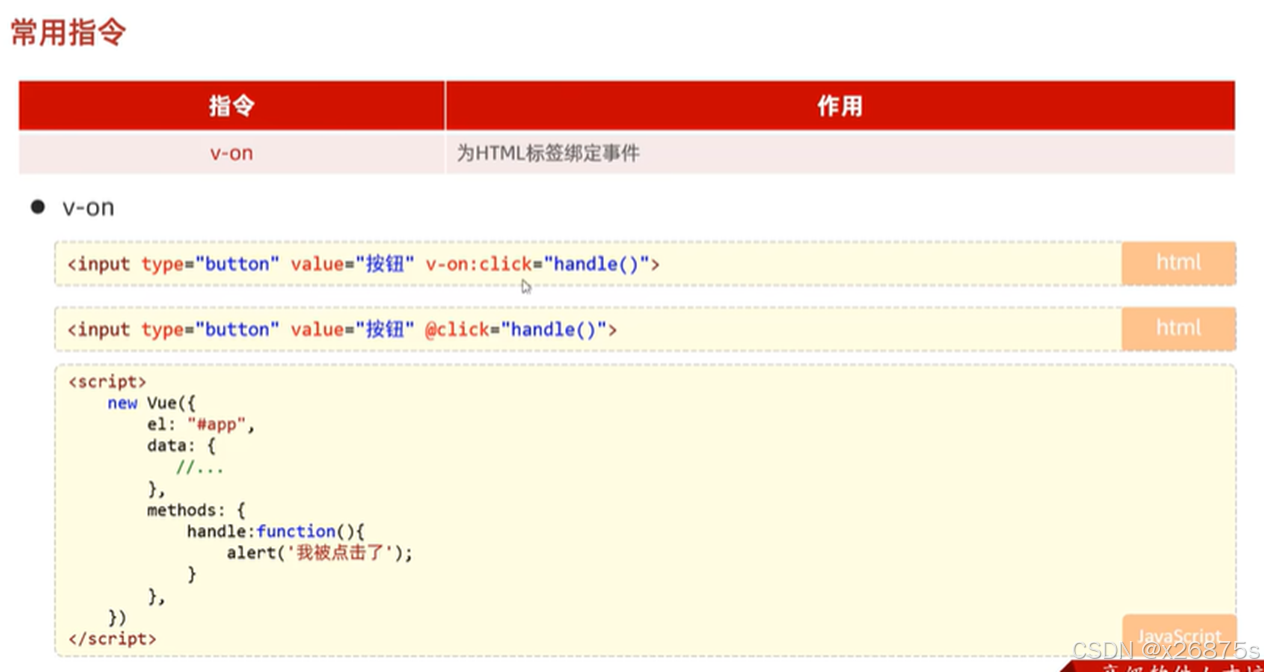Click the JavaScript label on script block

click(1179, 636)
